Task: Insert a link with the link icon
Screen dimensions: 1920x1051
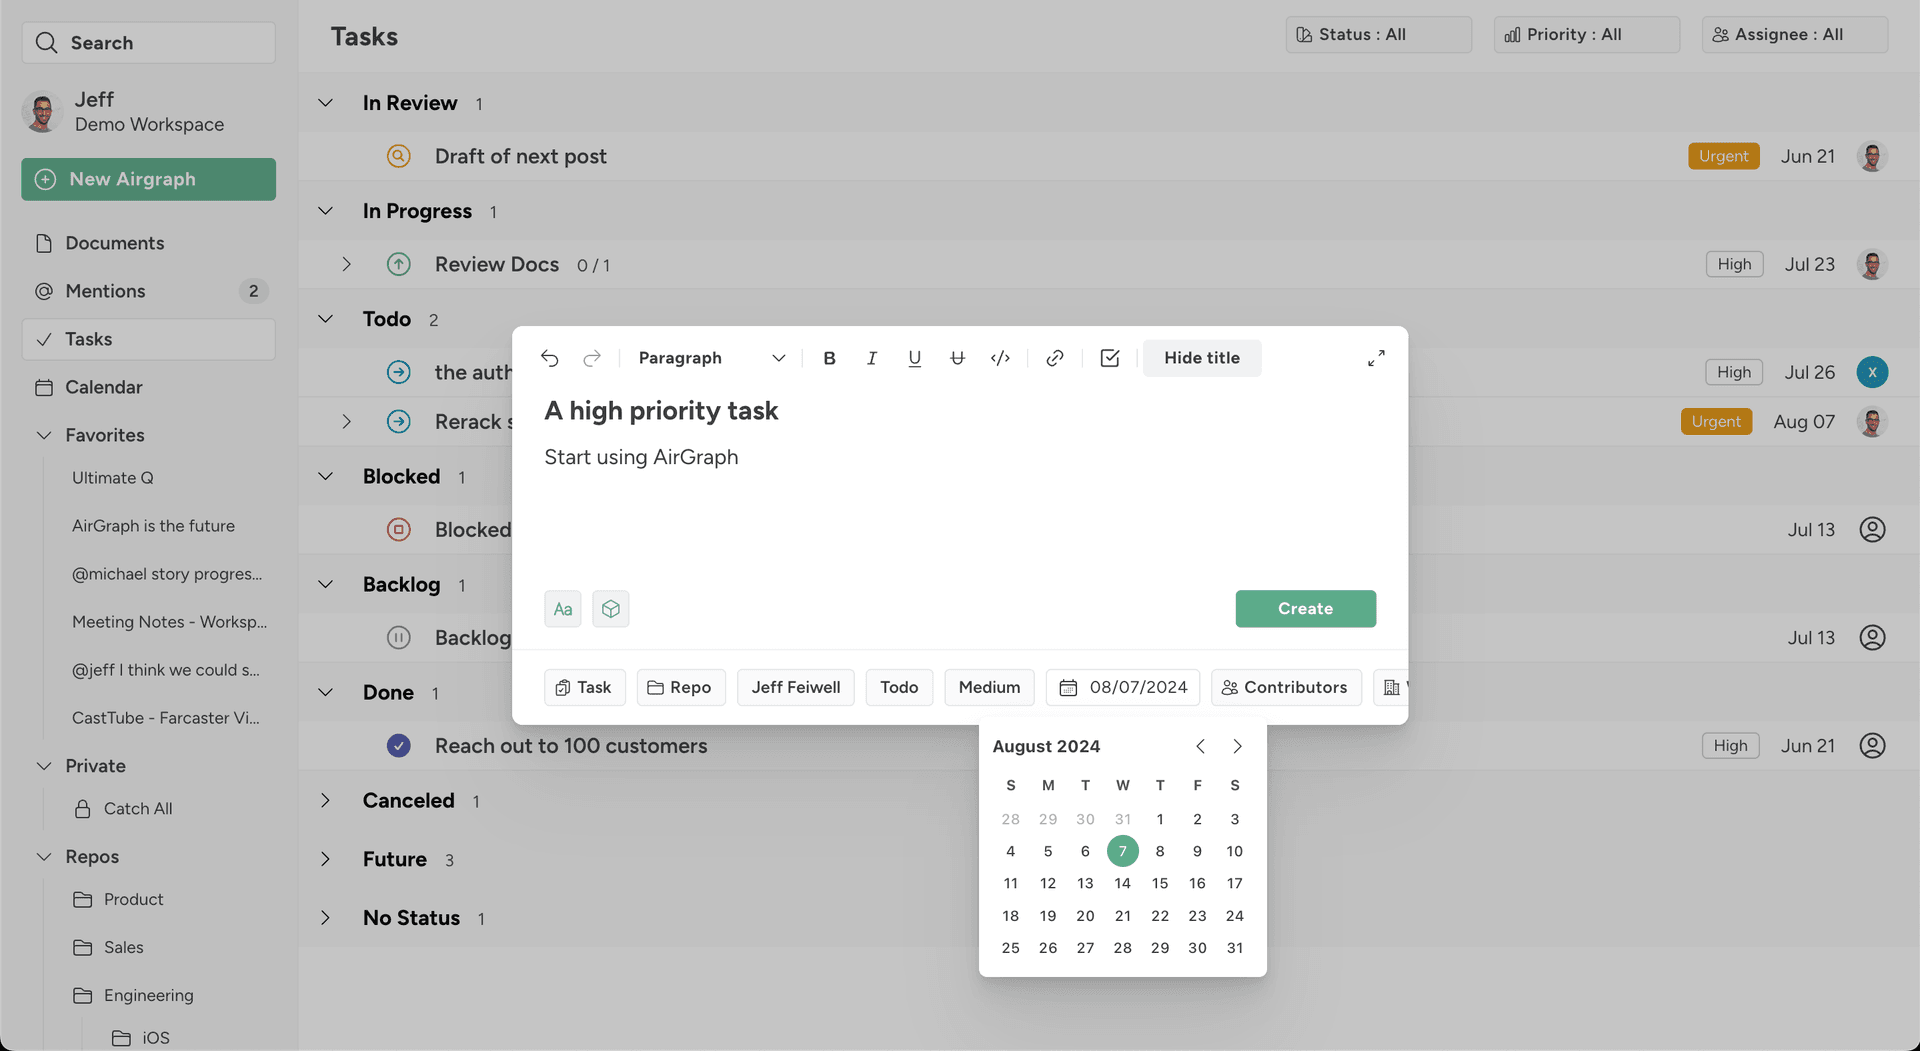Action: (1054, 358)
